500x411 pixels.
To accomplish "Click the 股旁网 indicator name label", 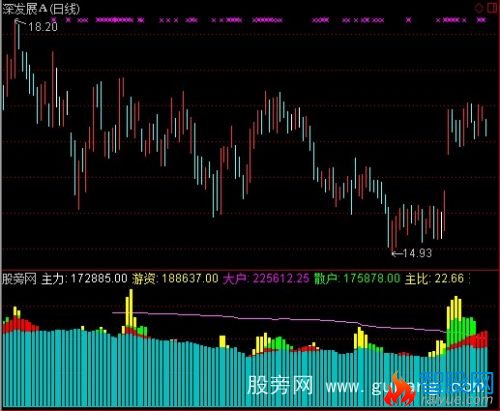I will [19, 279].
